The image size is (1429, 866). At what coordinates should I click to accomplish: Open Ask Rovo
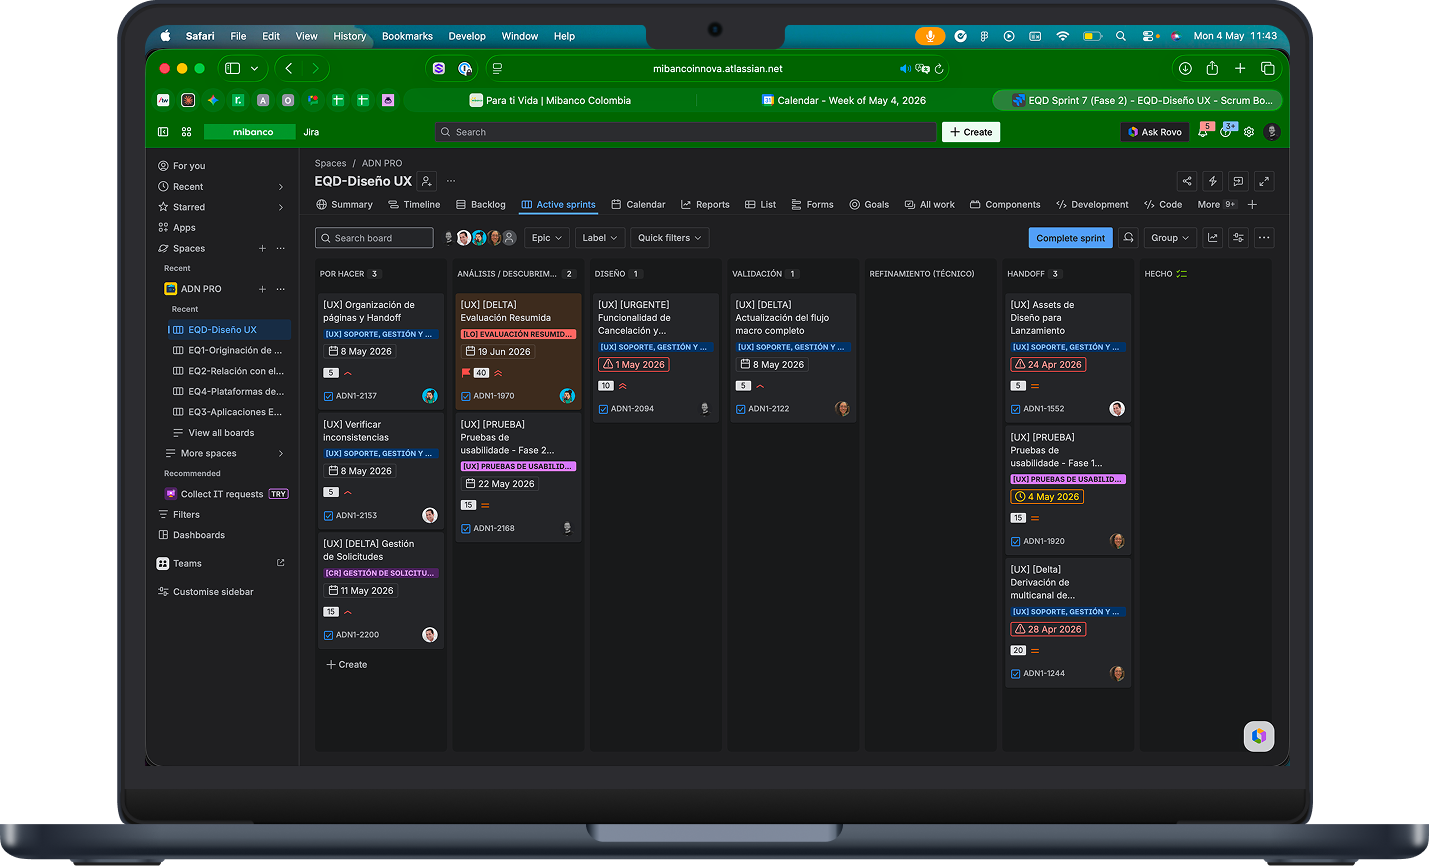point(1155,132)
